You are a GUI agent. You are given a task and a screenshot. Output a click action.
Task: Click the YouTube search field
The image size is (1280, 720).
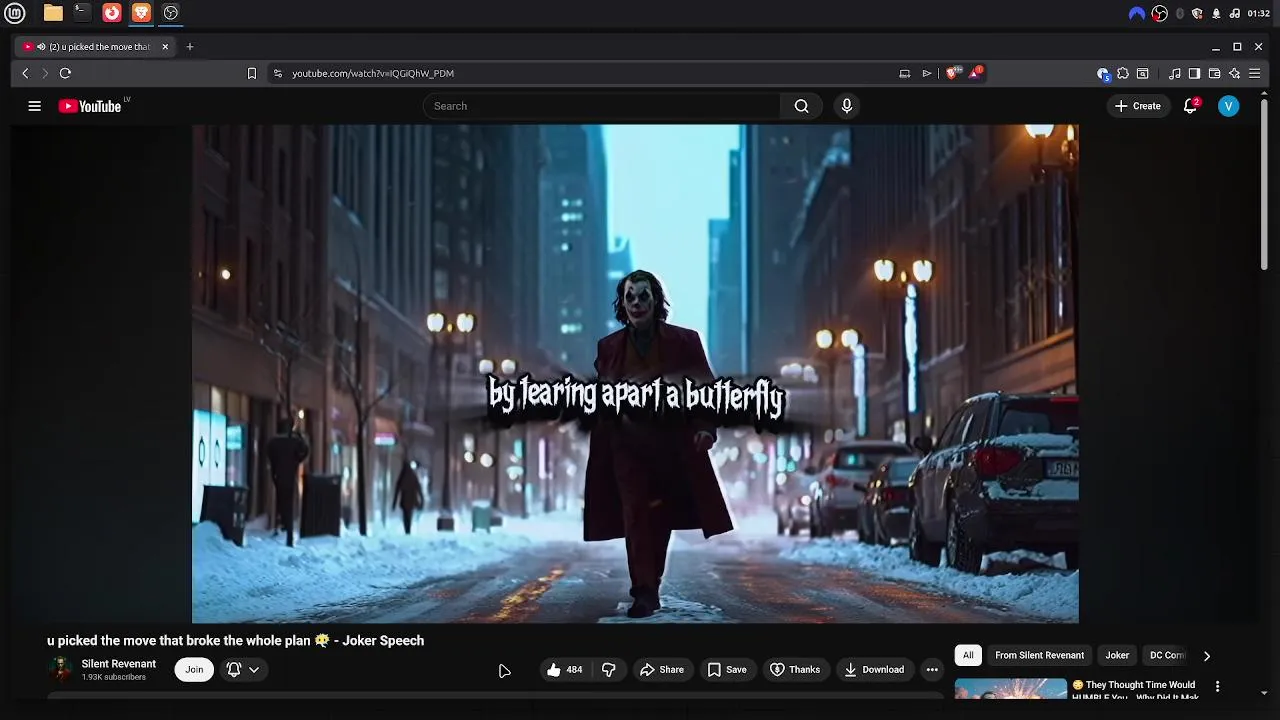coord(602,106)
